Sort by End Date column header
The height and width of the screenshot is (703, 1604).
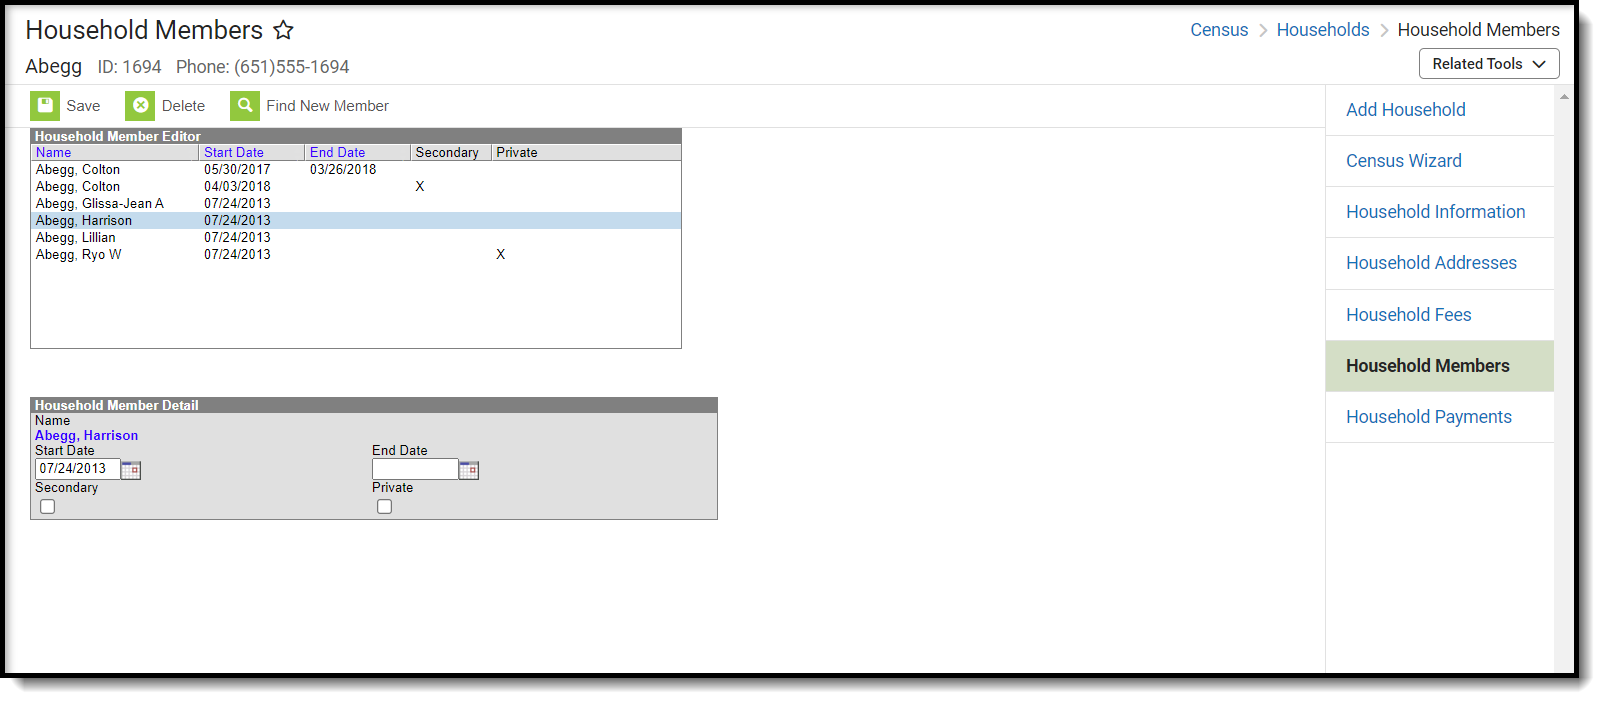click(x=337, y=153)
